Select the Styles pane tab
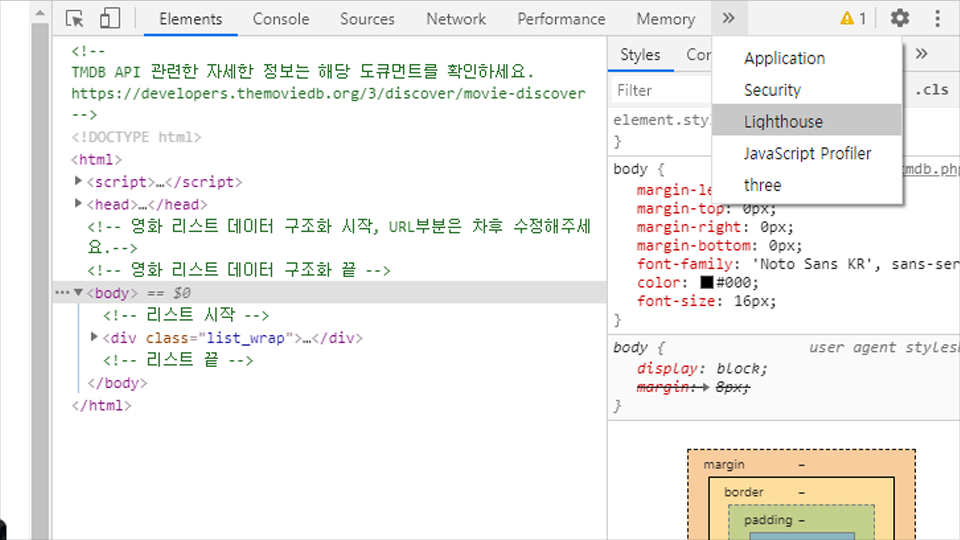The image size is (960, 540). [640, 54]
